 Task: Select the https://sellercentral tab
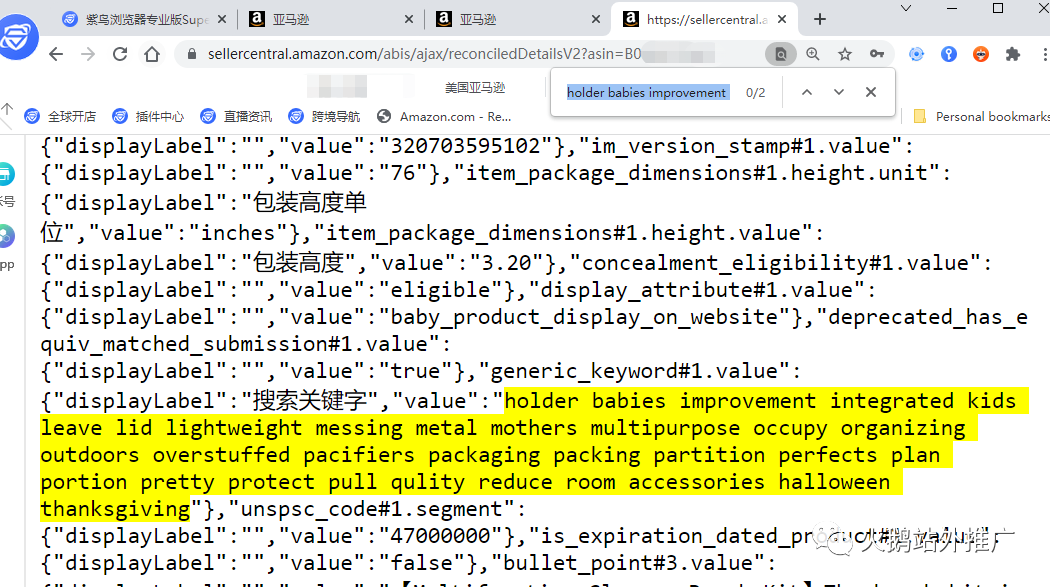(704, 19)
